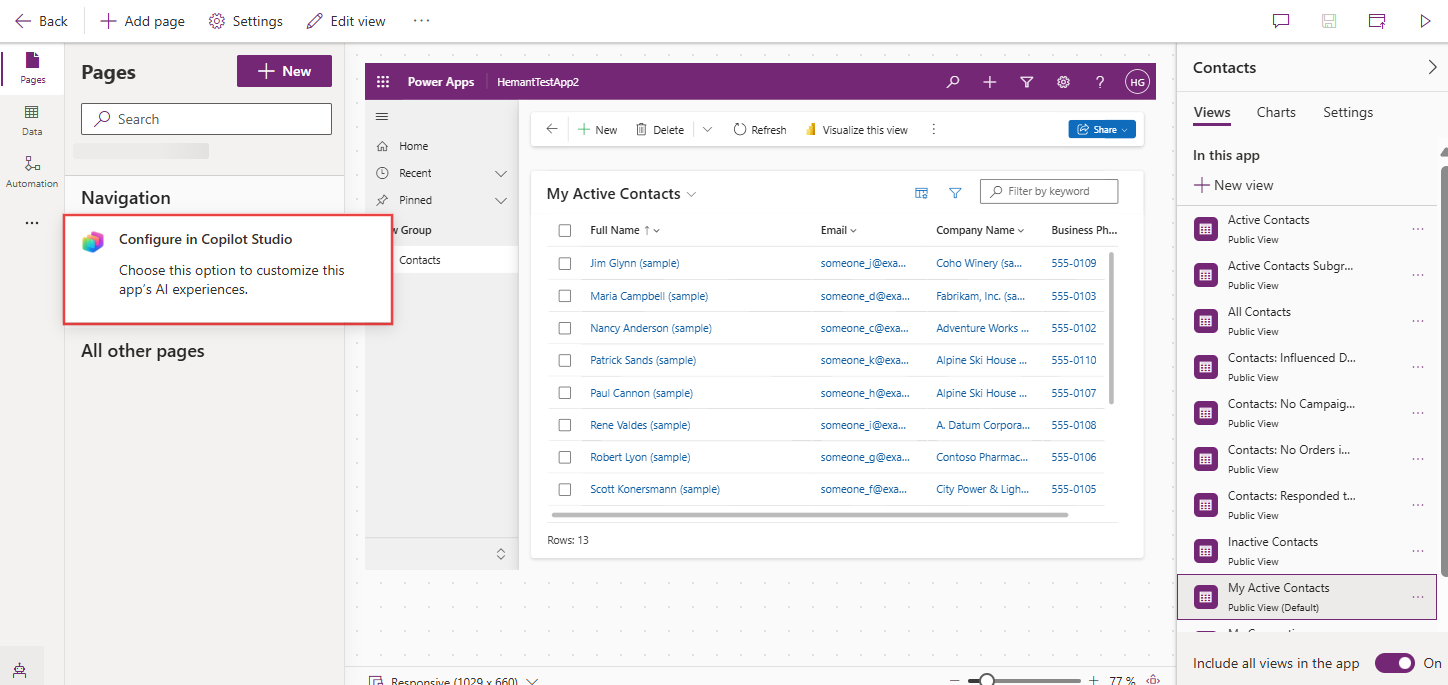The width and height of the screenshot is (1448, 685).
Task: Tick the select-all checkbox in grid header
Action: [565, 230]
